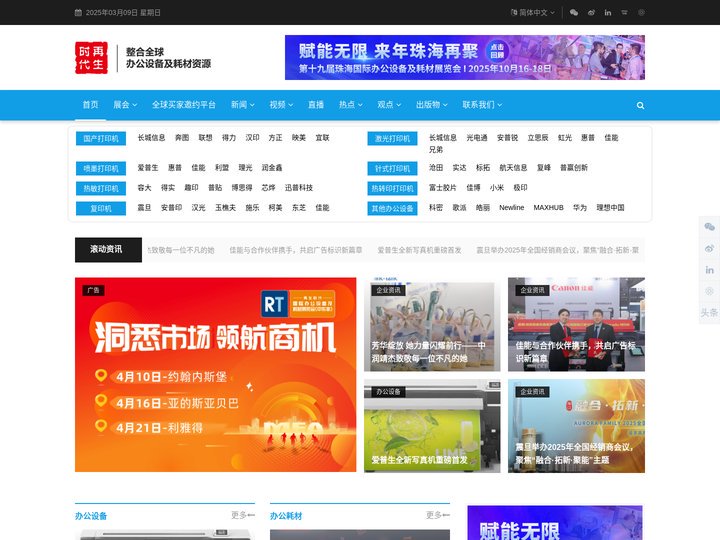Expand the 热点 menu
Screen dimensions: 720x540
point(351,105)
